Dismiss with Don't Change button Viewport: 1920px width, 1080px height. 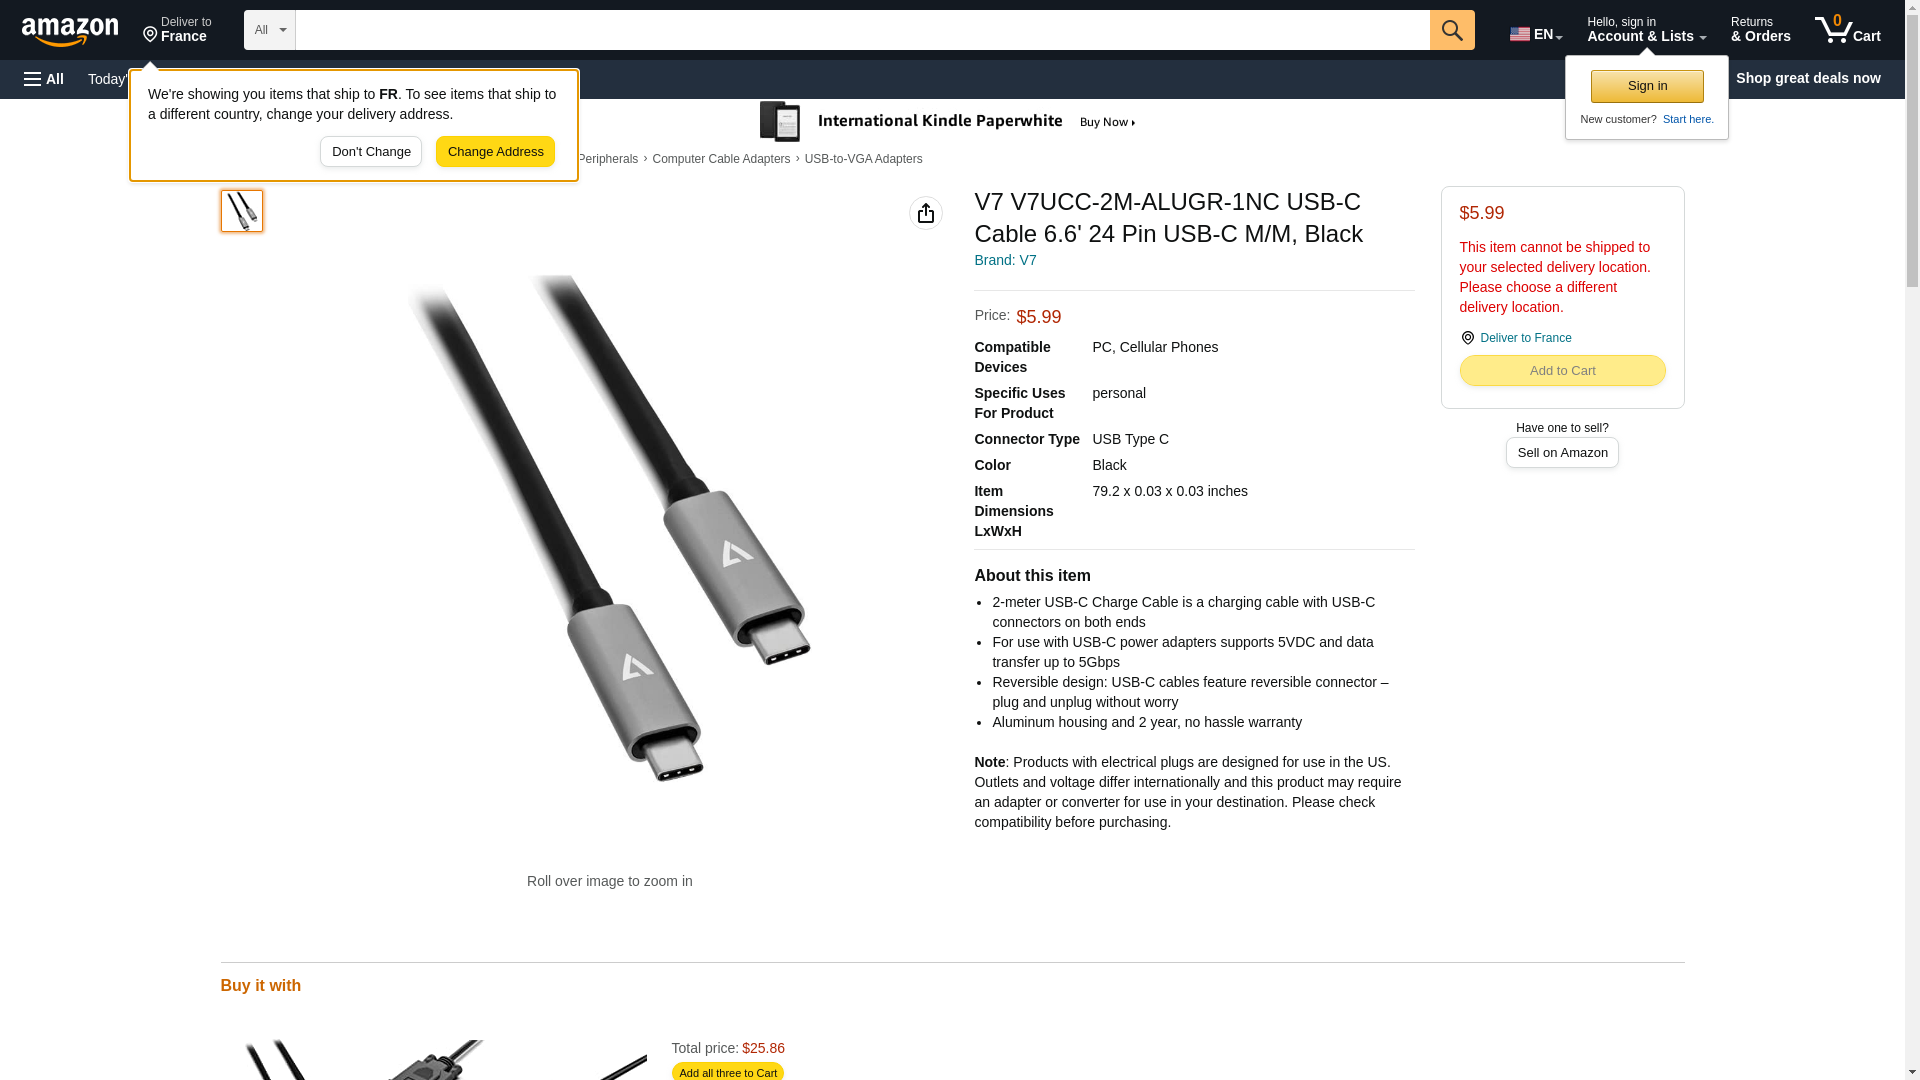click(x=371, y=152)
